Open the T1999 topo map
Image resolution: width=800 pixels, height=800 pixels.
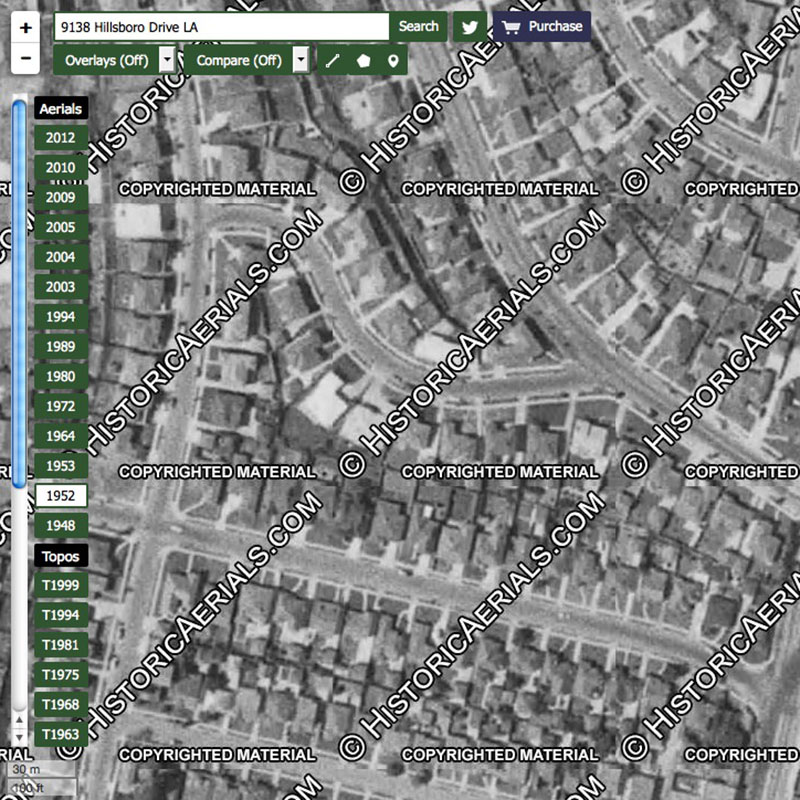click(x=61, y=585)
